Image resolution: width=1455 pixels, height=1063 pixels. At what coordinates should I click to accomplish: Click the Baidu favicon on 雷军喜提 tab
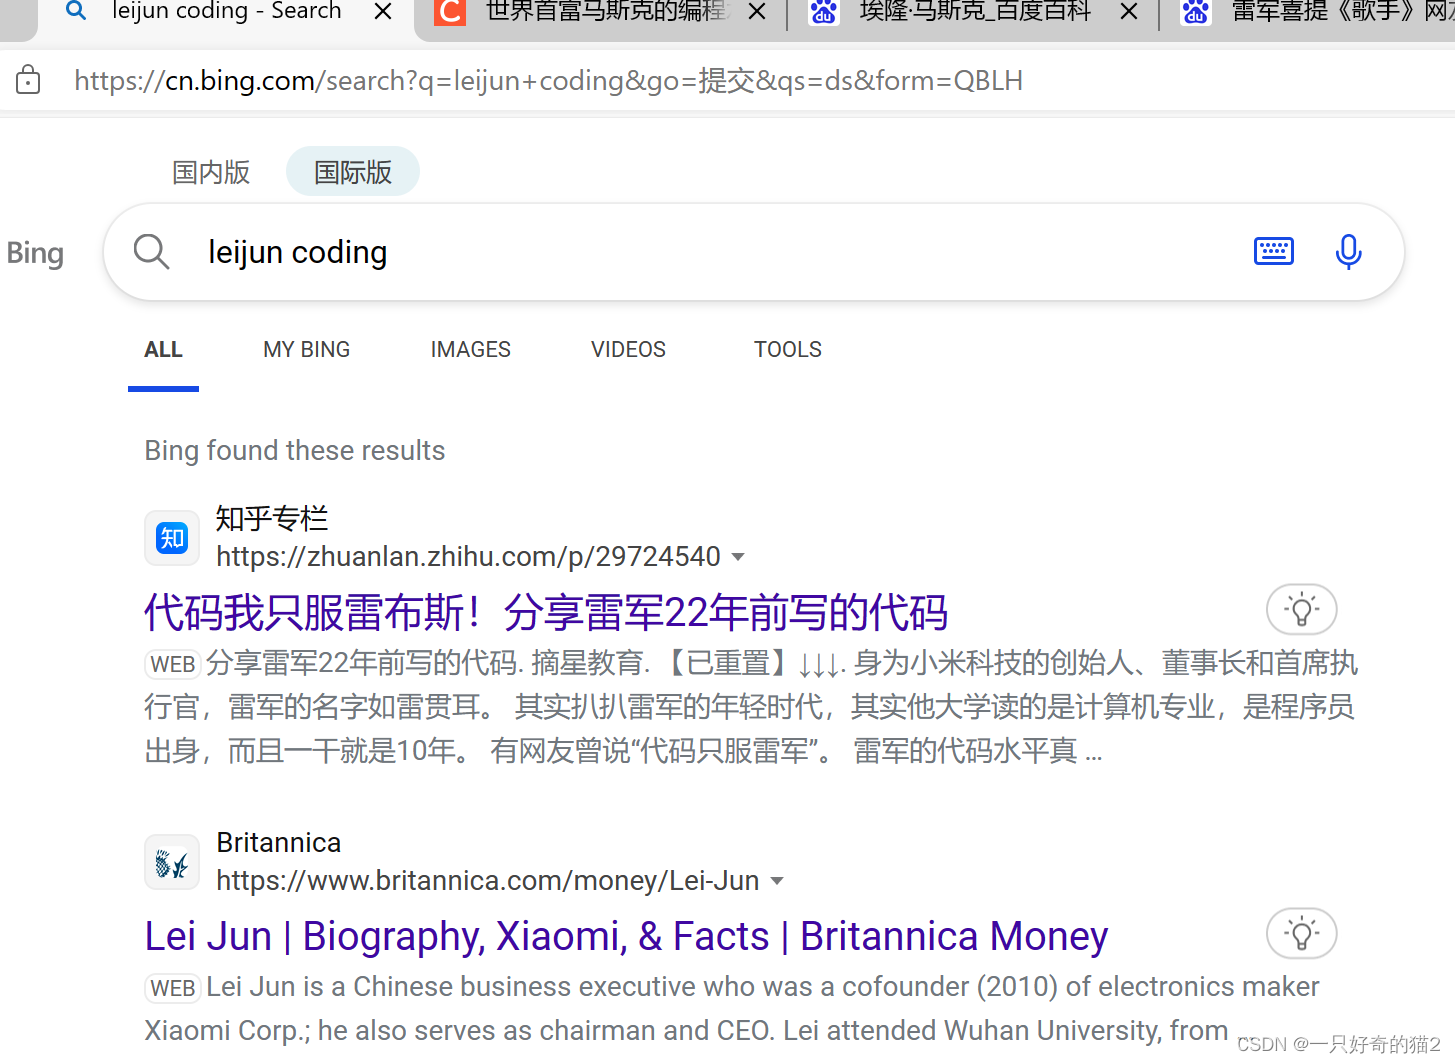[x=1196, y=12]
